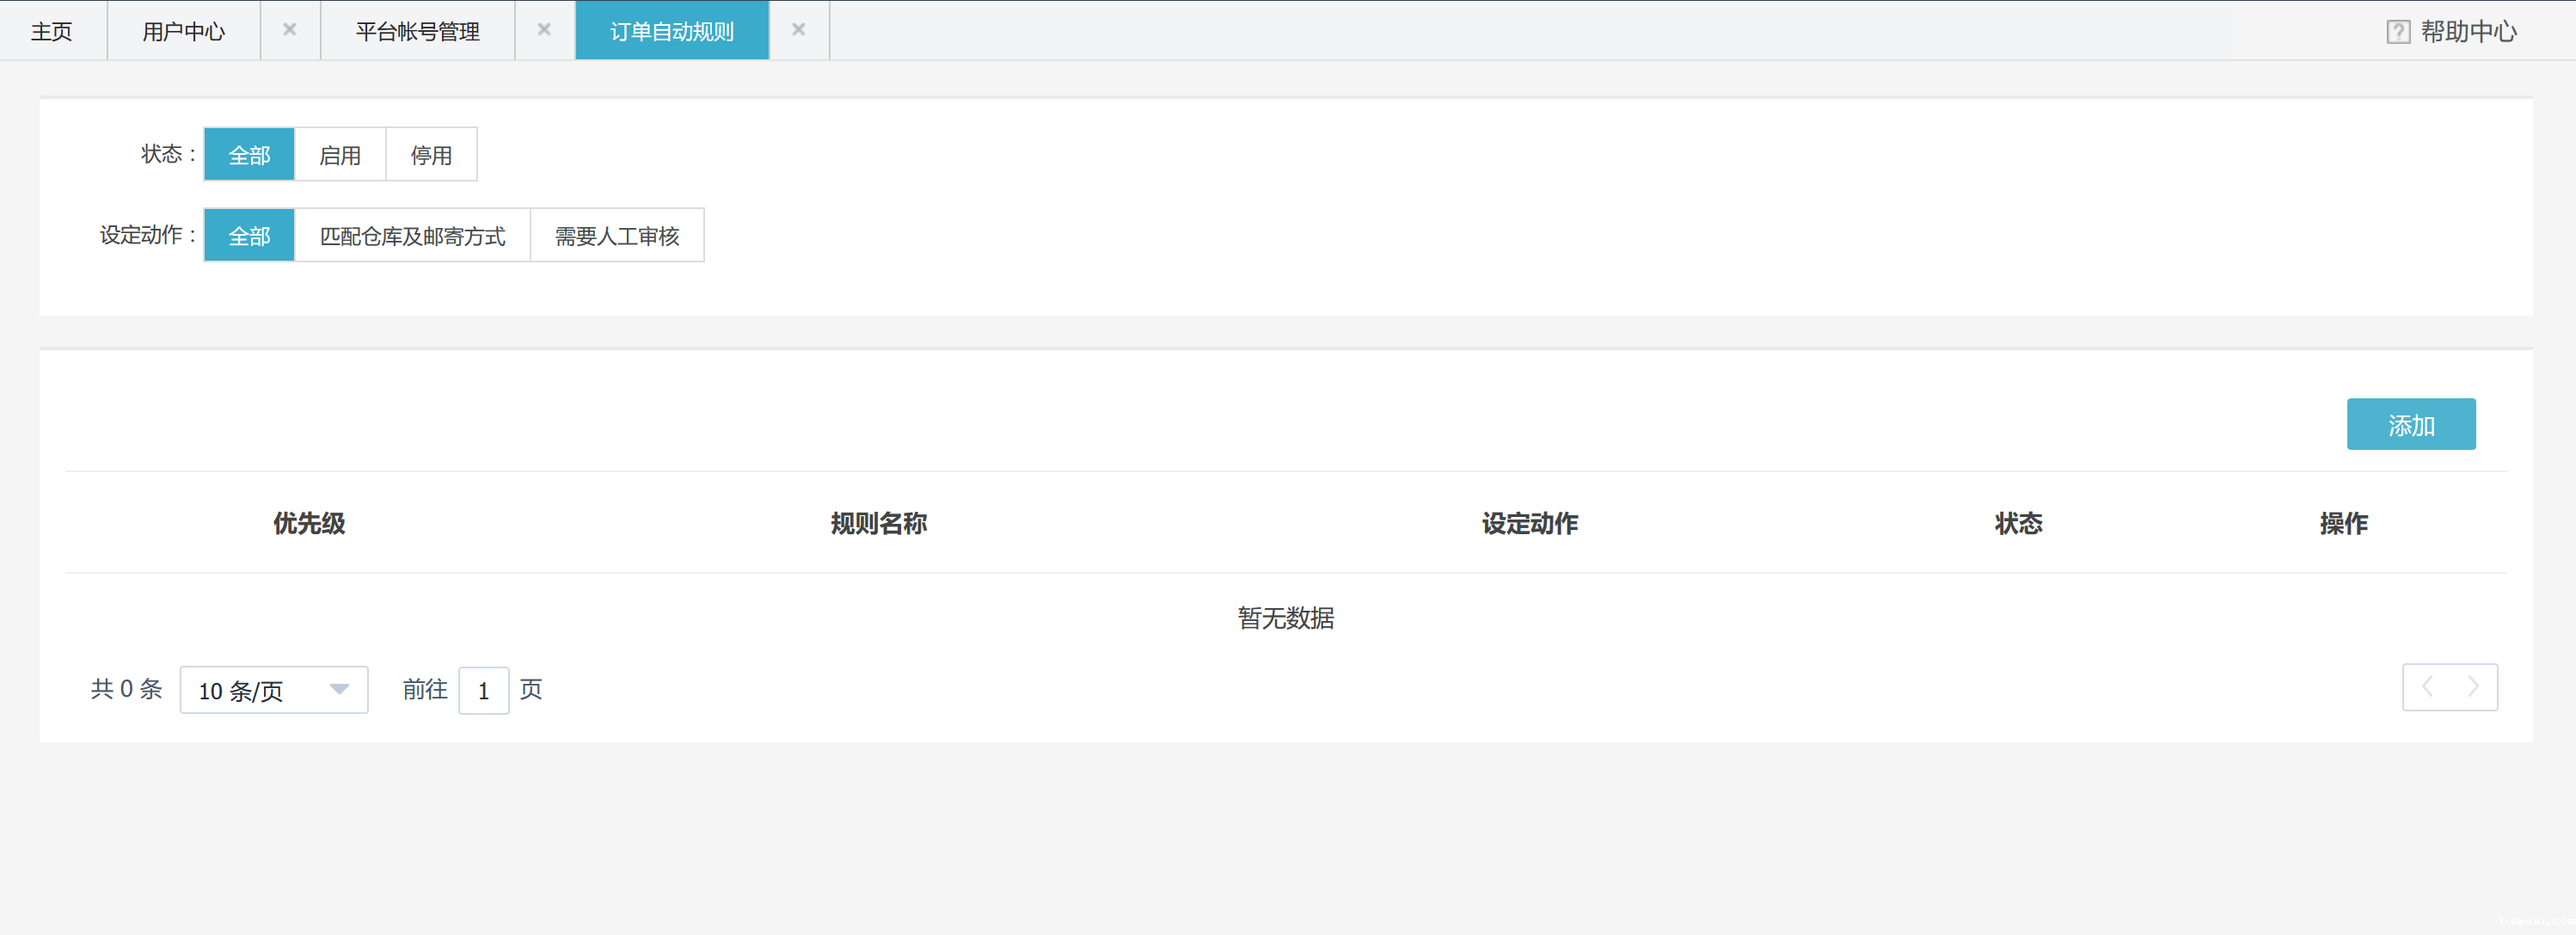Viewport: 2576px width, 935px height.
Task: Click the page number input field
Action: tap(483, 690)
